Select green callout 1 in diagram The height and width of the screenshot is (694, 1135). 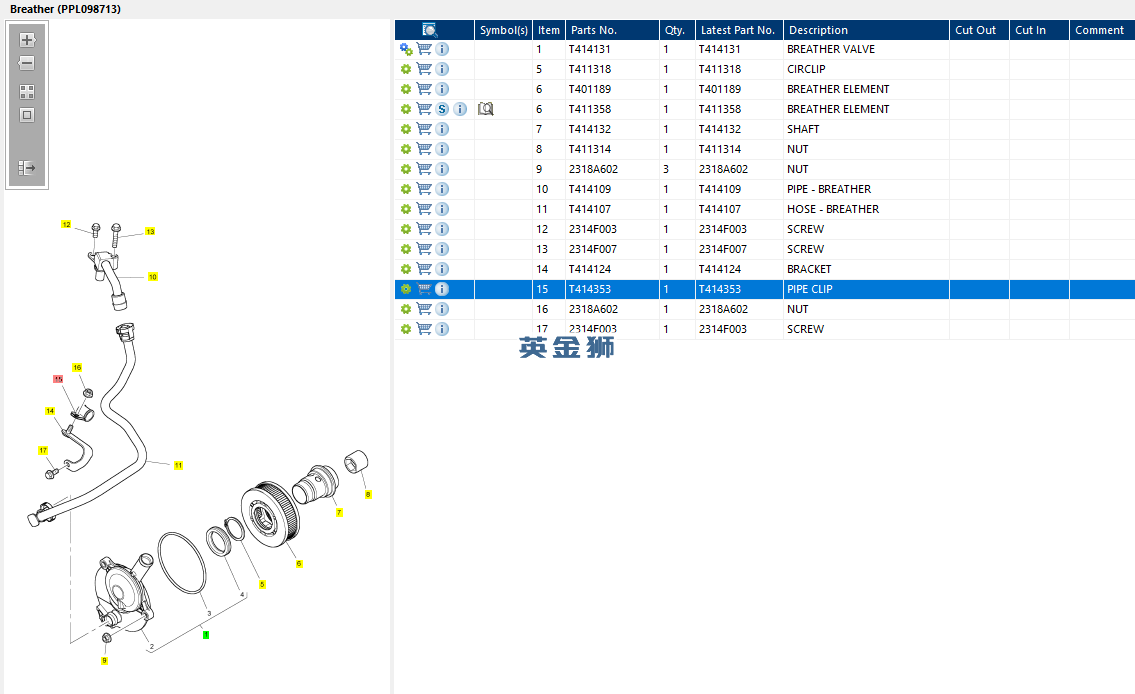206,635
